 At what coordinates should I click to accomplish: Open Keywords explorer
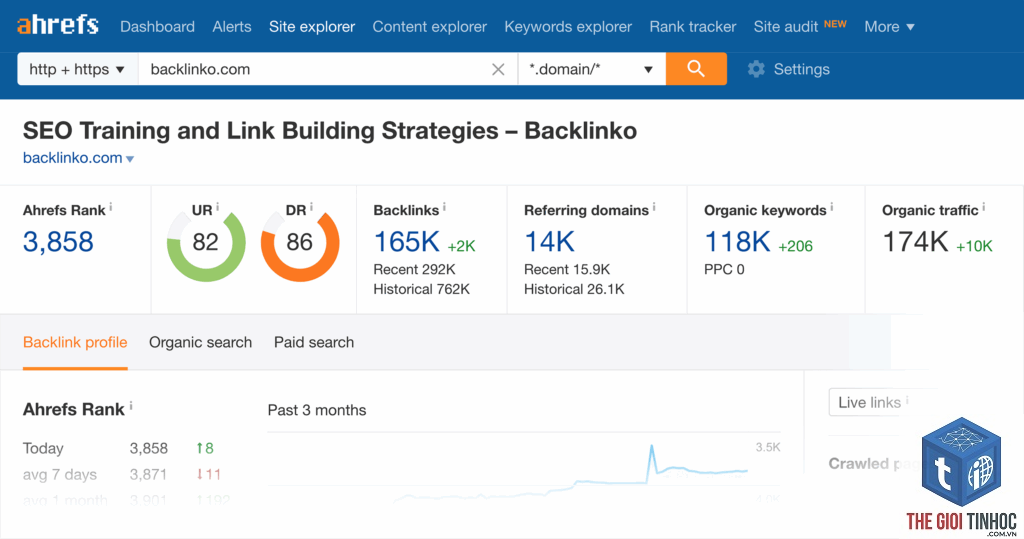(x=568, y=27)
